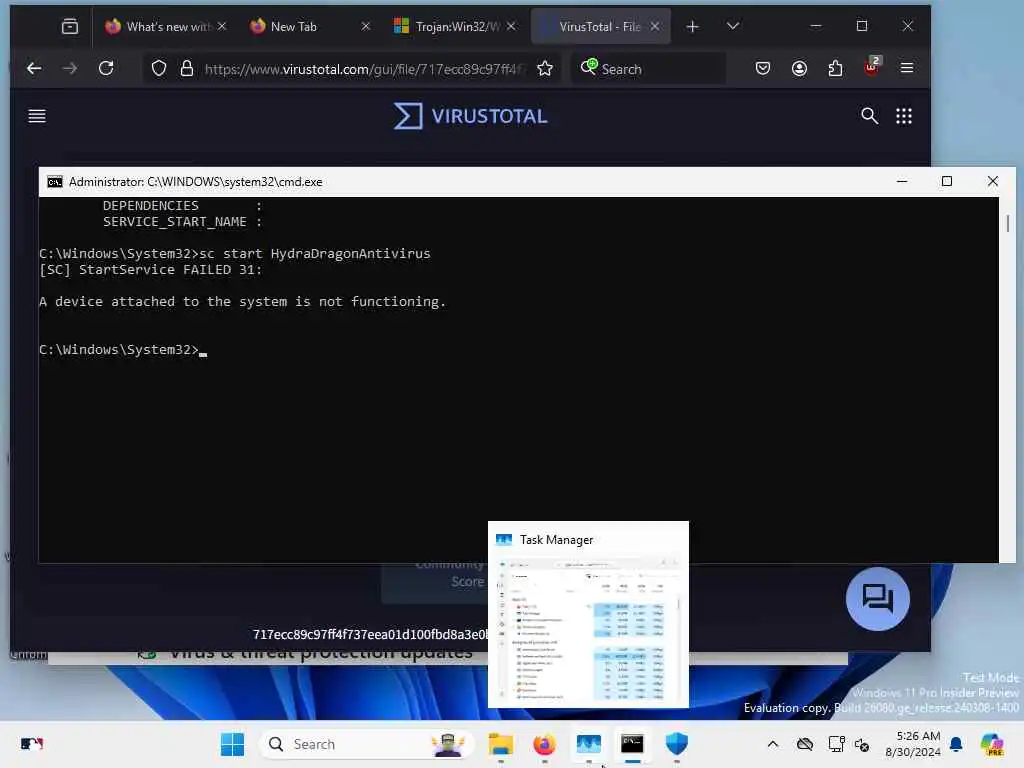The height and width of the screenshot is (768, 1024).
Task: Select the Task Manager preview thumbnail
Action: tap(588, 614)
